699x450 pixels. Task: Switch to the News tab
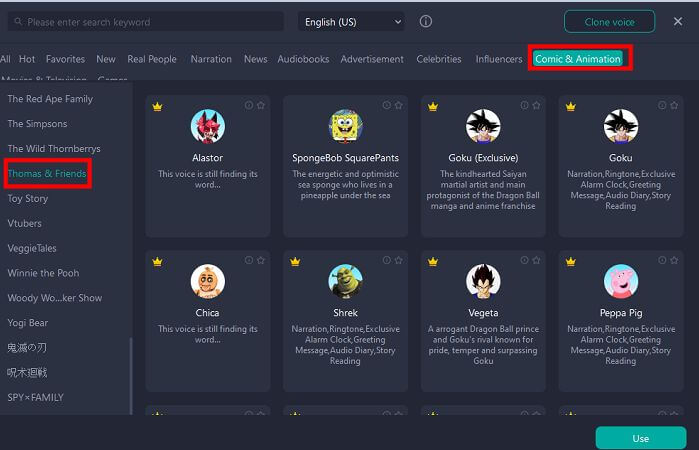coord(255,59)
